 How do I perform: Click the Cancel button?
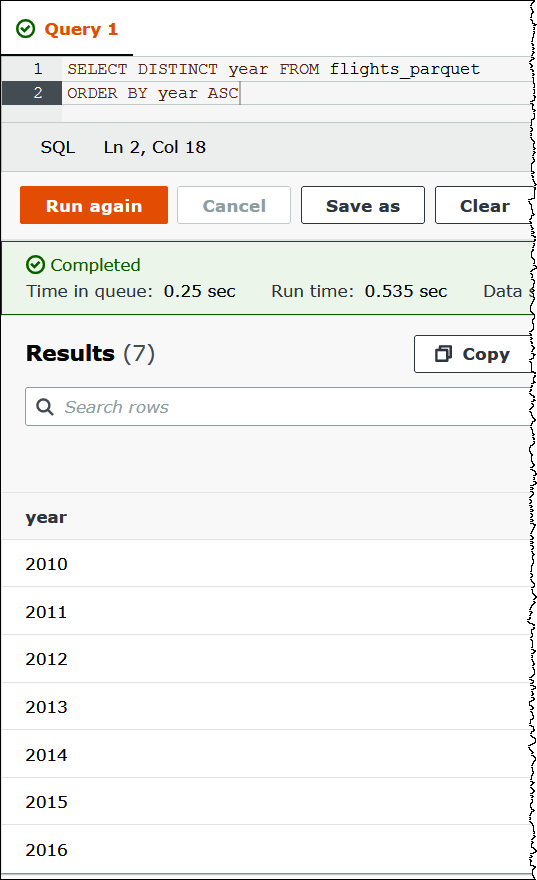pyautogui.click(x=234, y=205)
